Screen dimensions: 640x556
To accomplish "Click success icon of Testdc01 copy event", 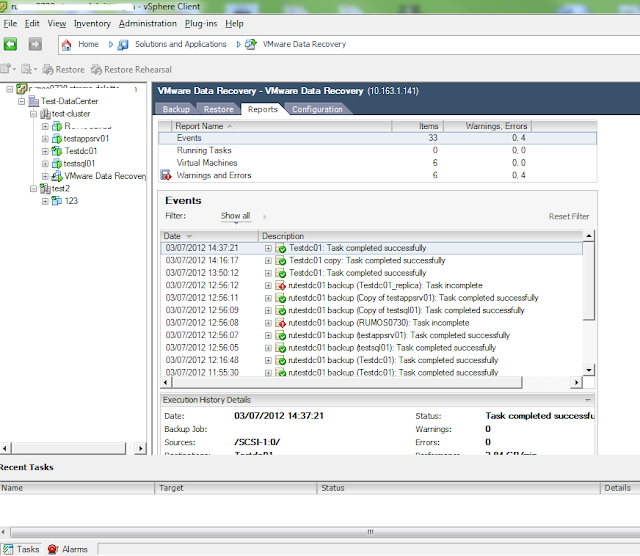I will [281, 260].
